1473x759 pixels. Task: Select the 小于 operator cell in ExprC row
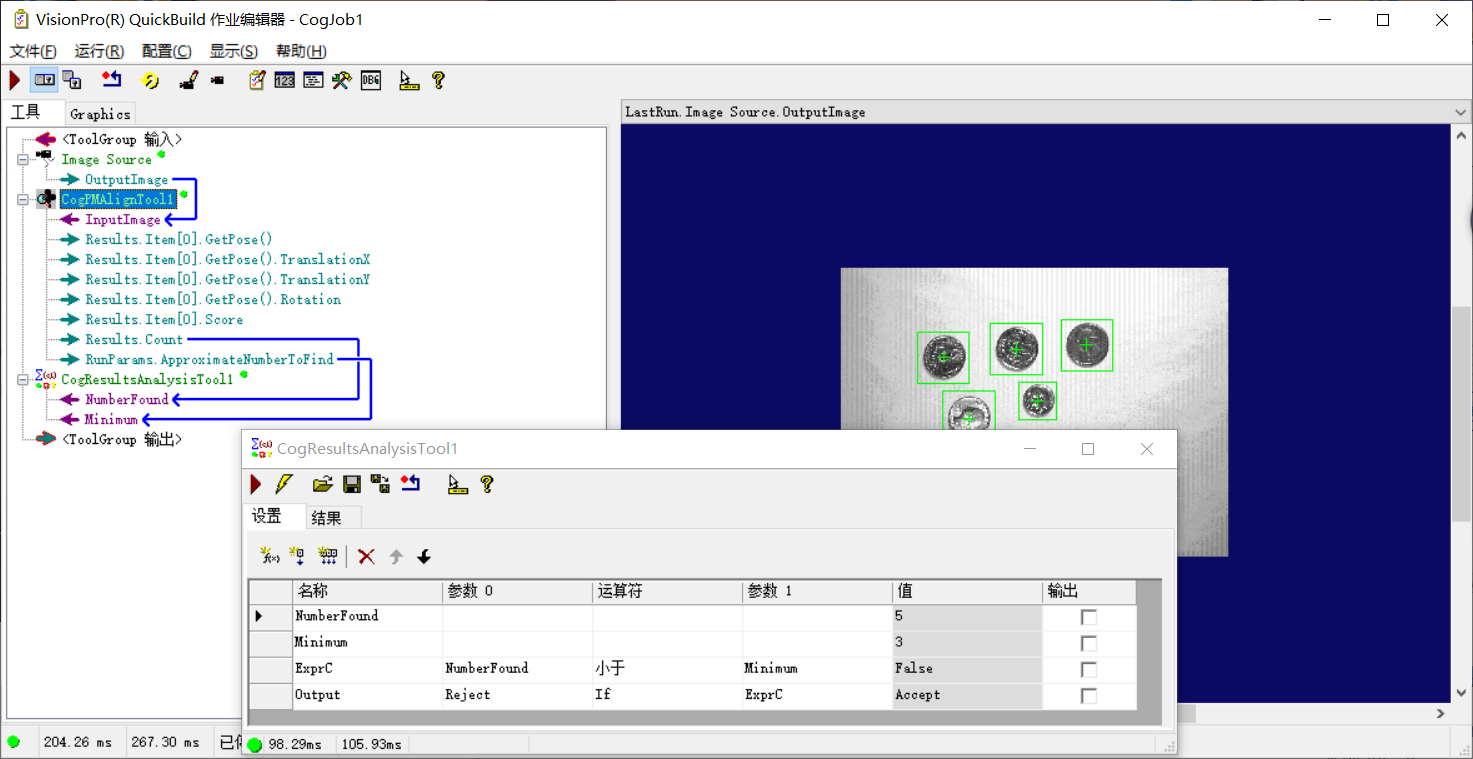pyautogui.click(x=667, y=669)
